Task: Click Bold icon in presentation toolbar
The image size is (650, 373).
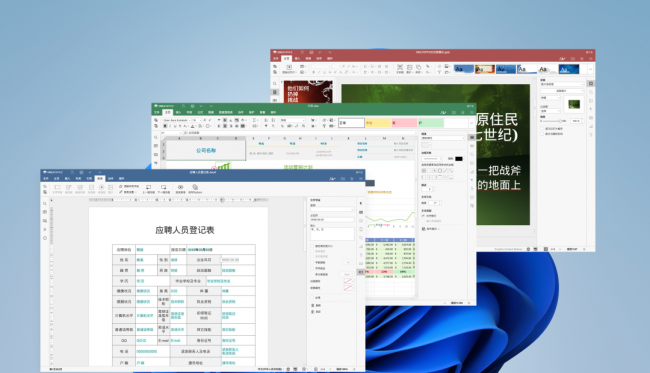Action: [314, 72]
